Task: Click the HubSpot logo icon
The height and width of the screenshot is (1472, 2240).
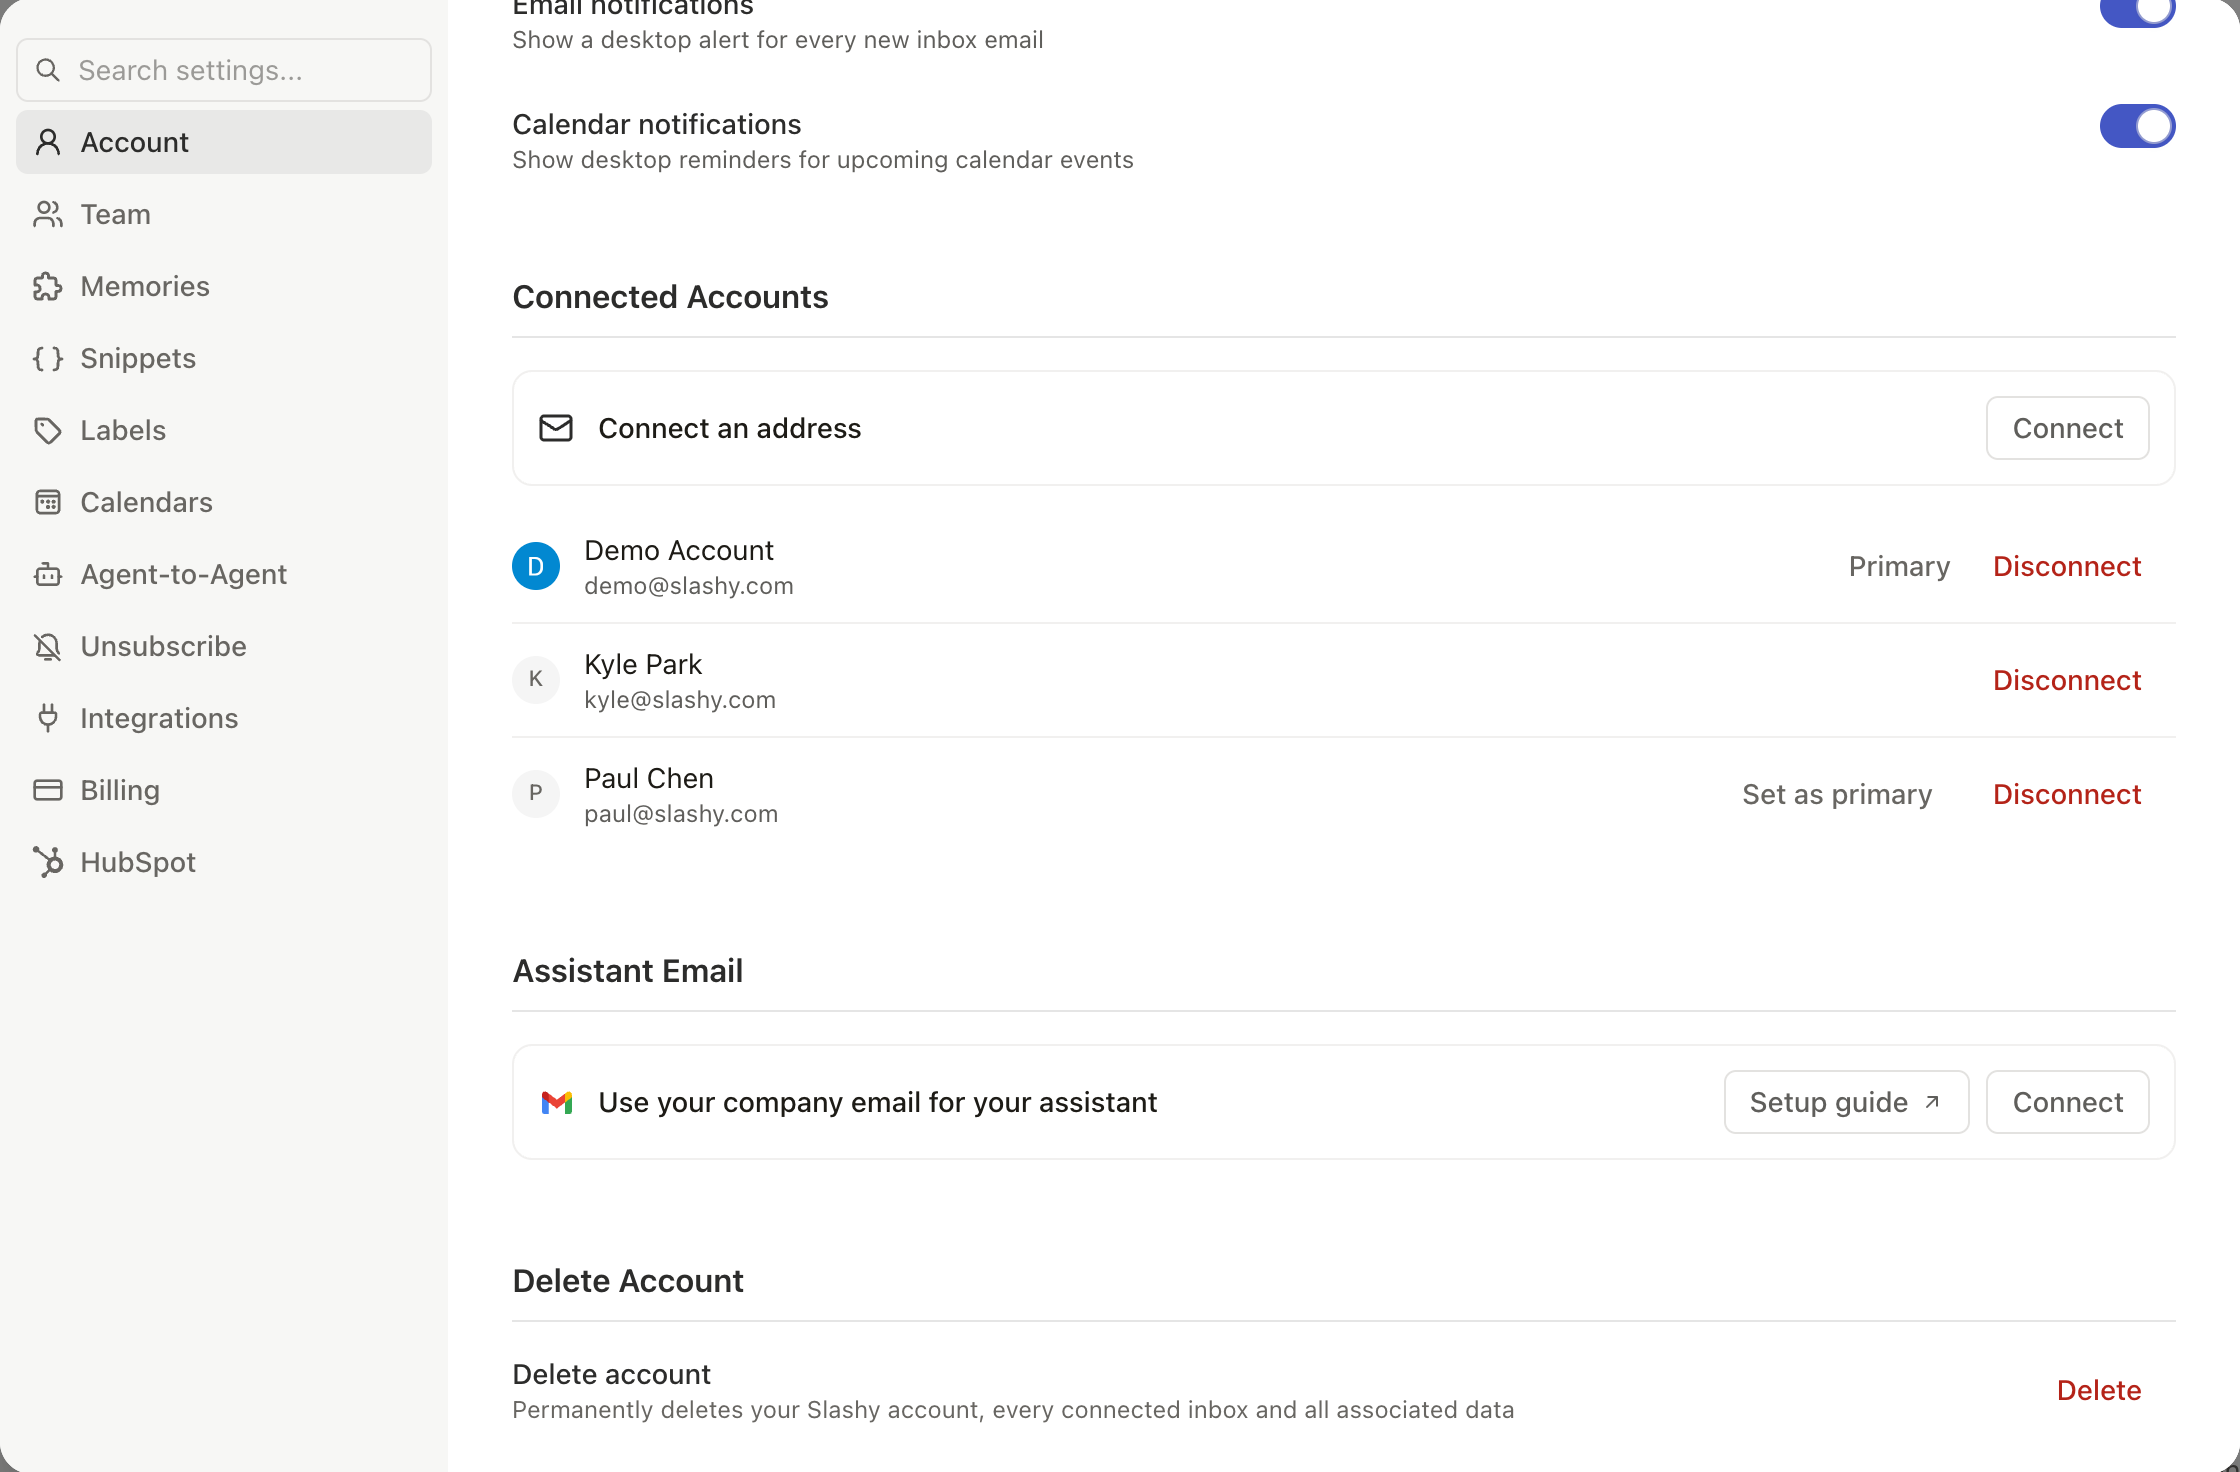Action: point(47,862)
